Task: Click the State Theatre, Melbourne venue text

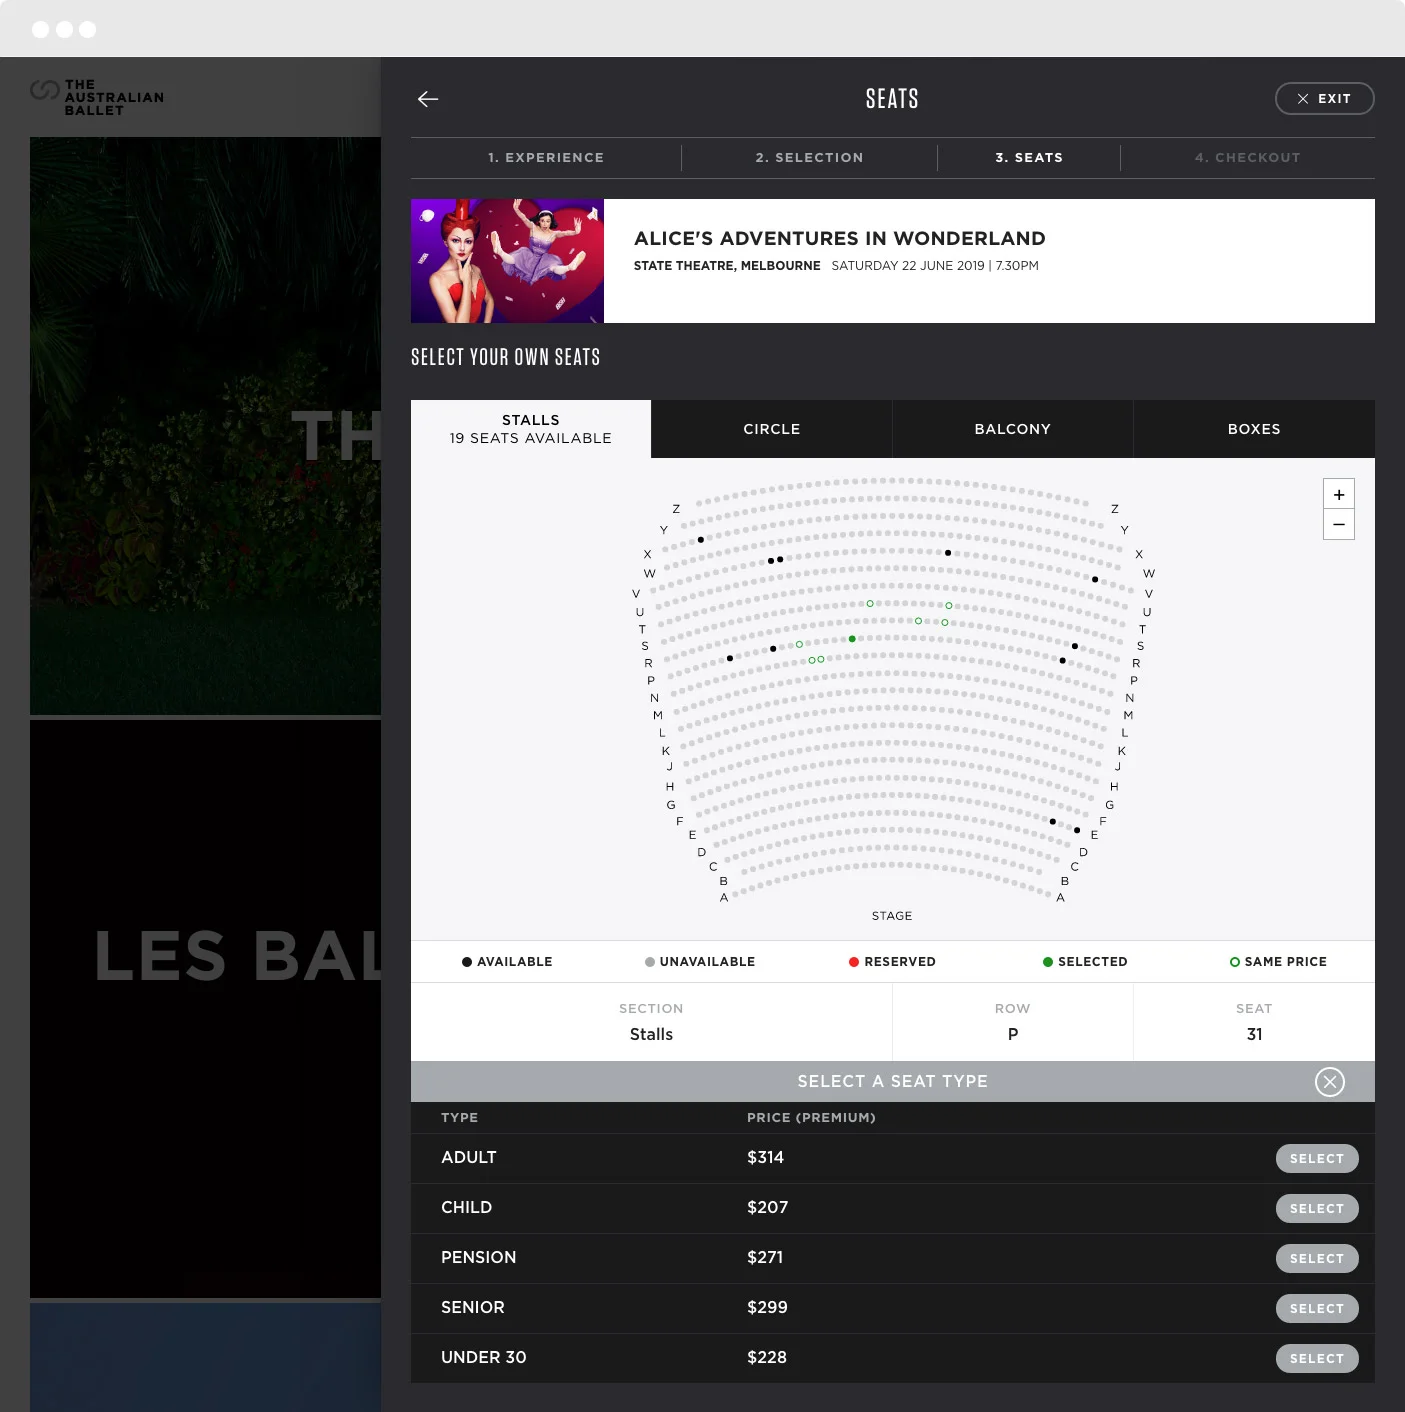Action: click(x=727, y=266)
